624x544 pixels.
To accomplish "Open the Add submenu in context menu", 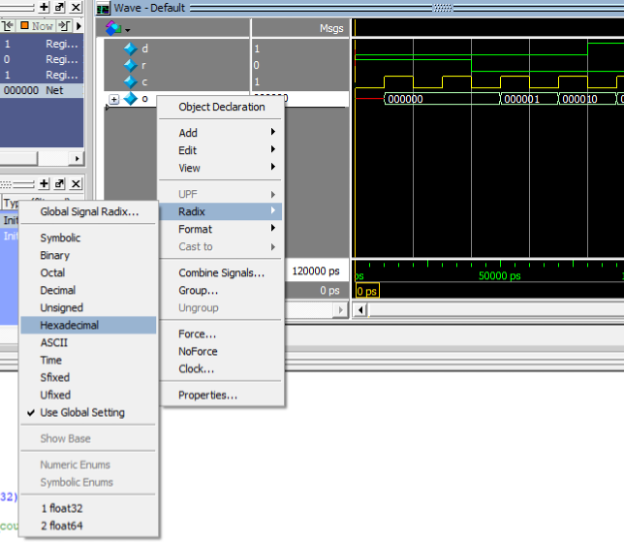I will (x=188, y=133).
